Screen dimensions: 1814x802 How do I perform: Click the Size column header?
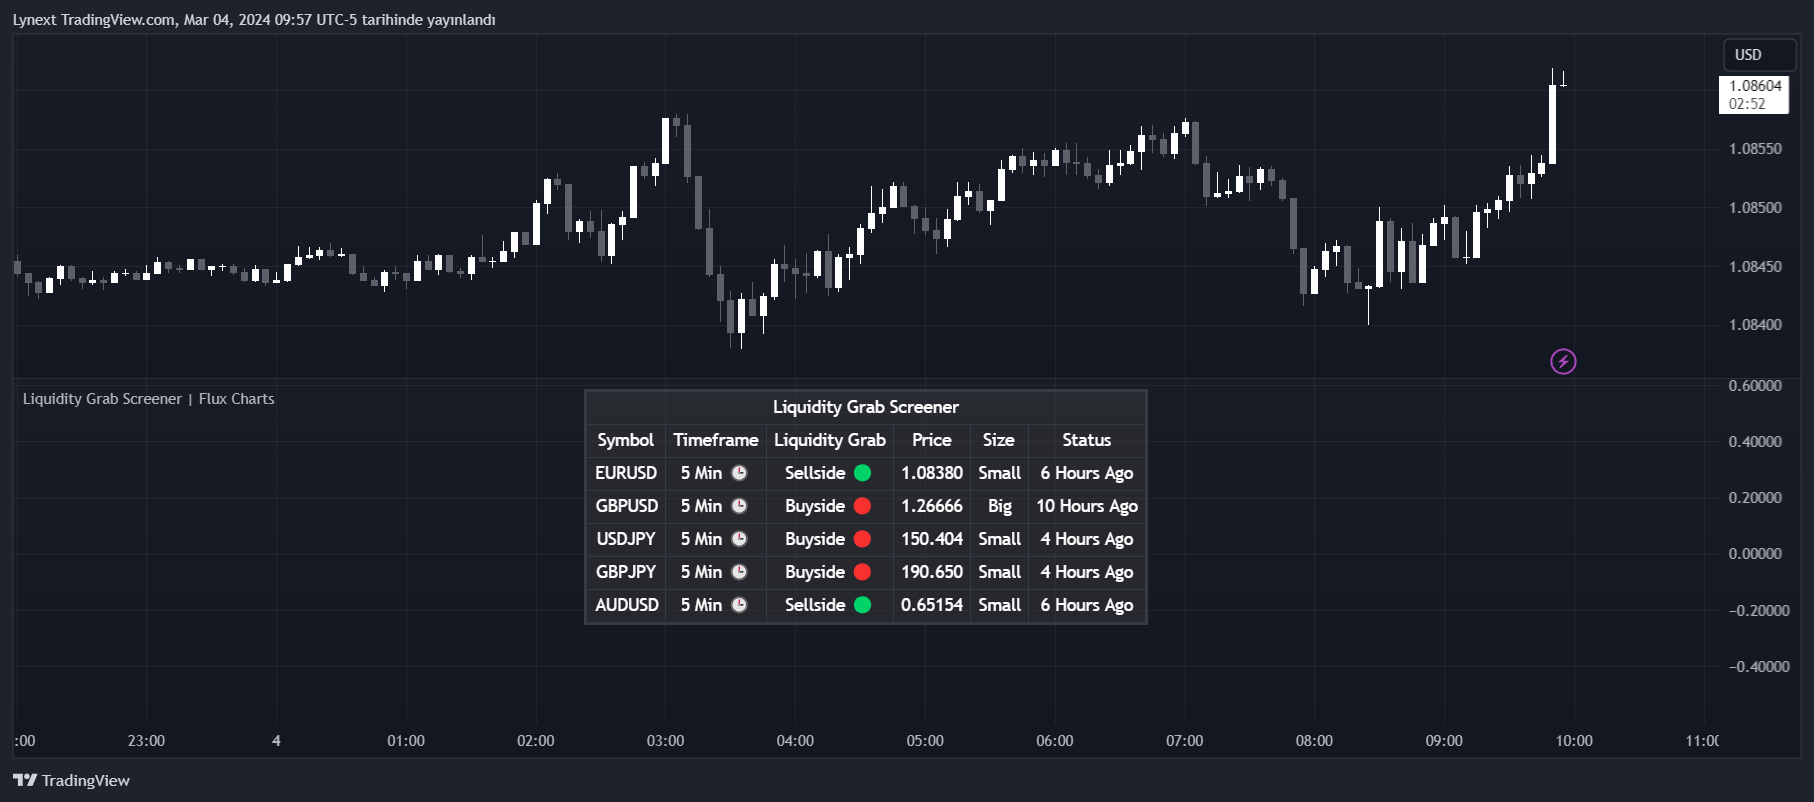[x=999, y=440]
